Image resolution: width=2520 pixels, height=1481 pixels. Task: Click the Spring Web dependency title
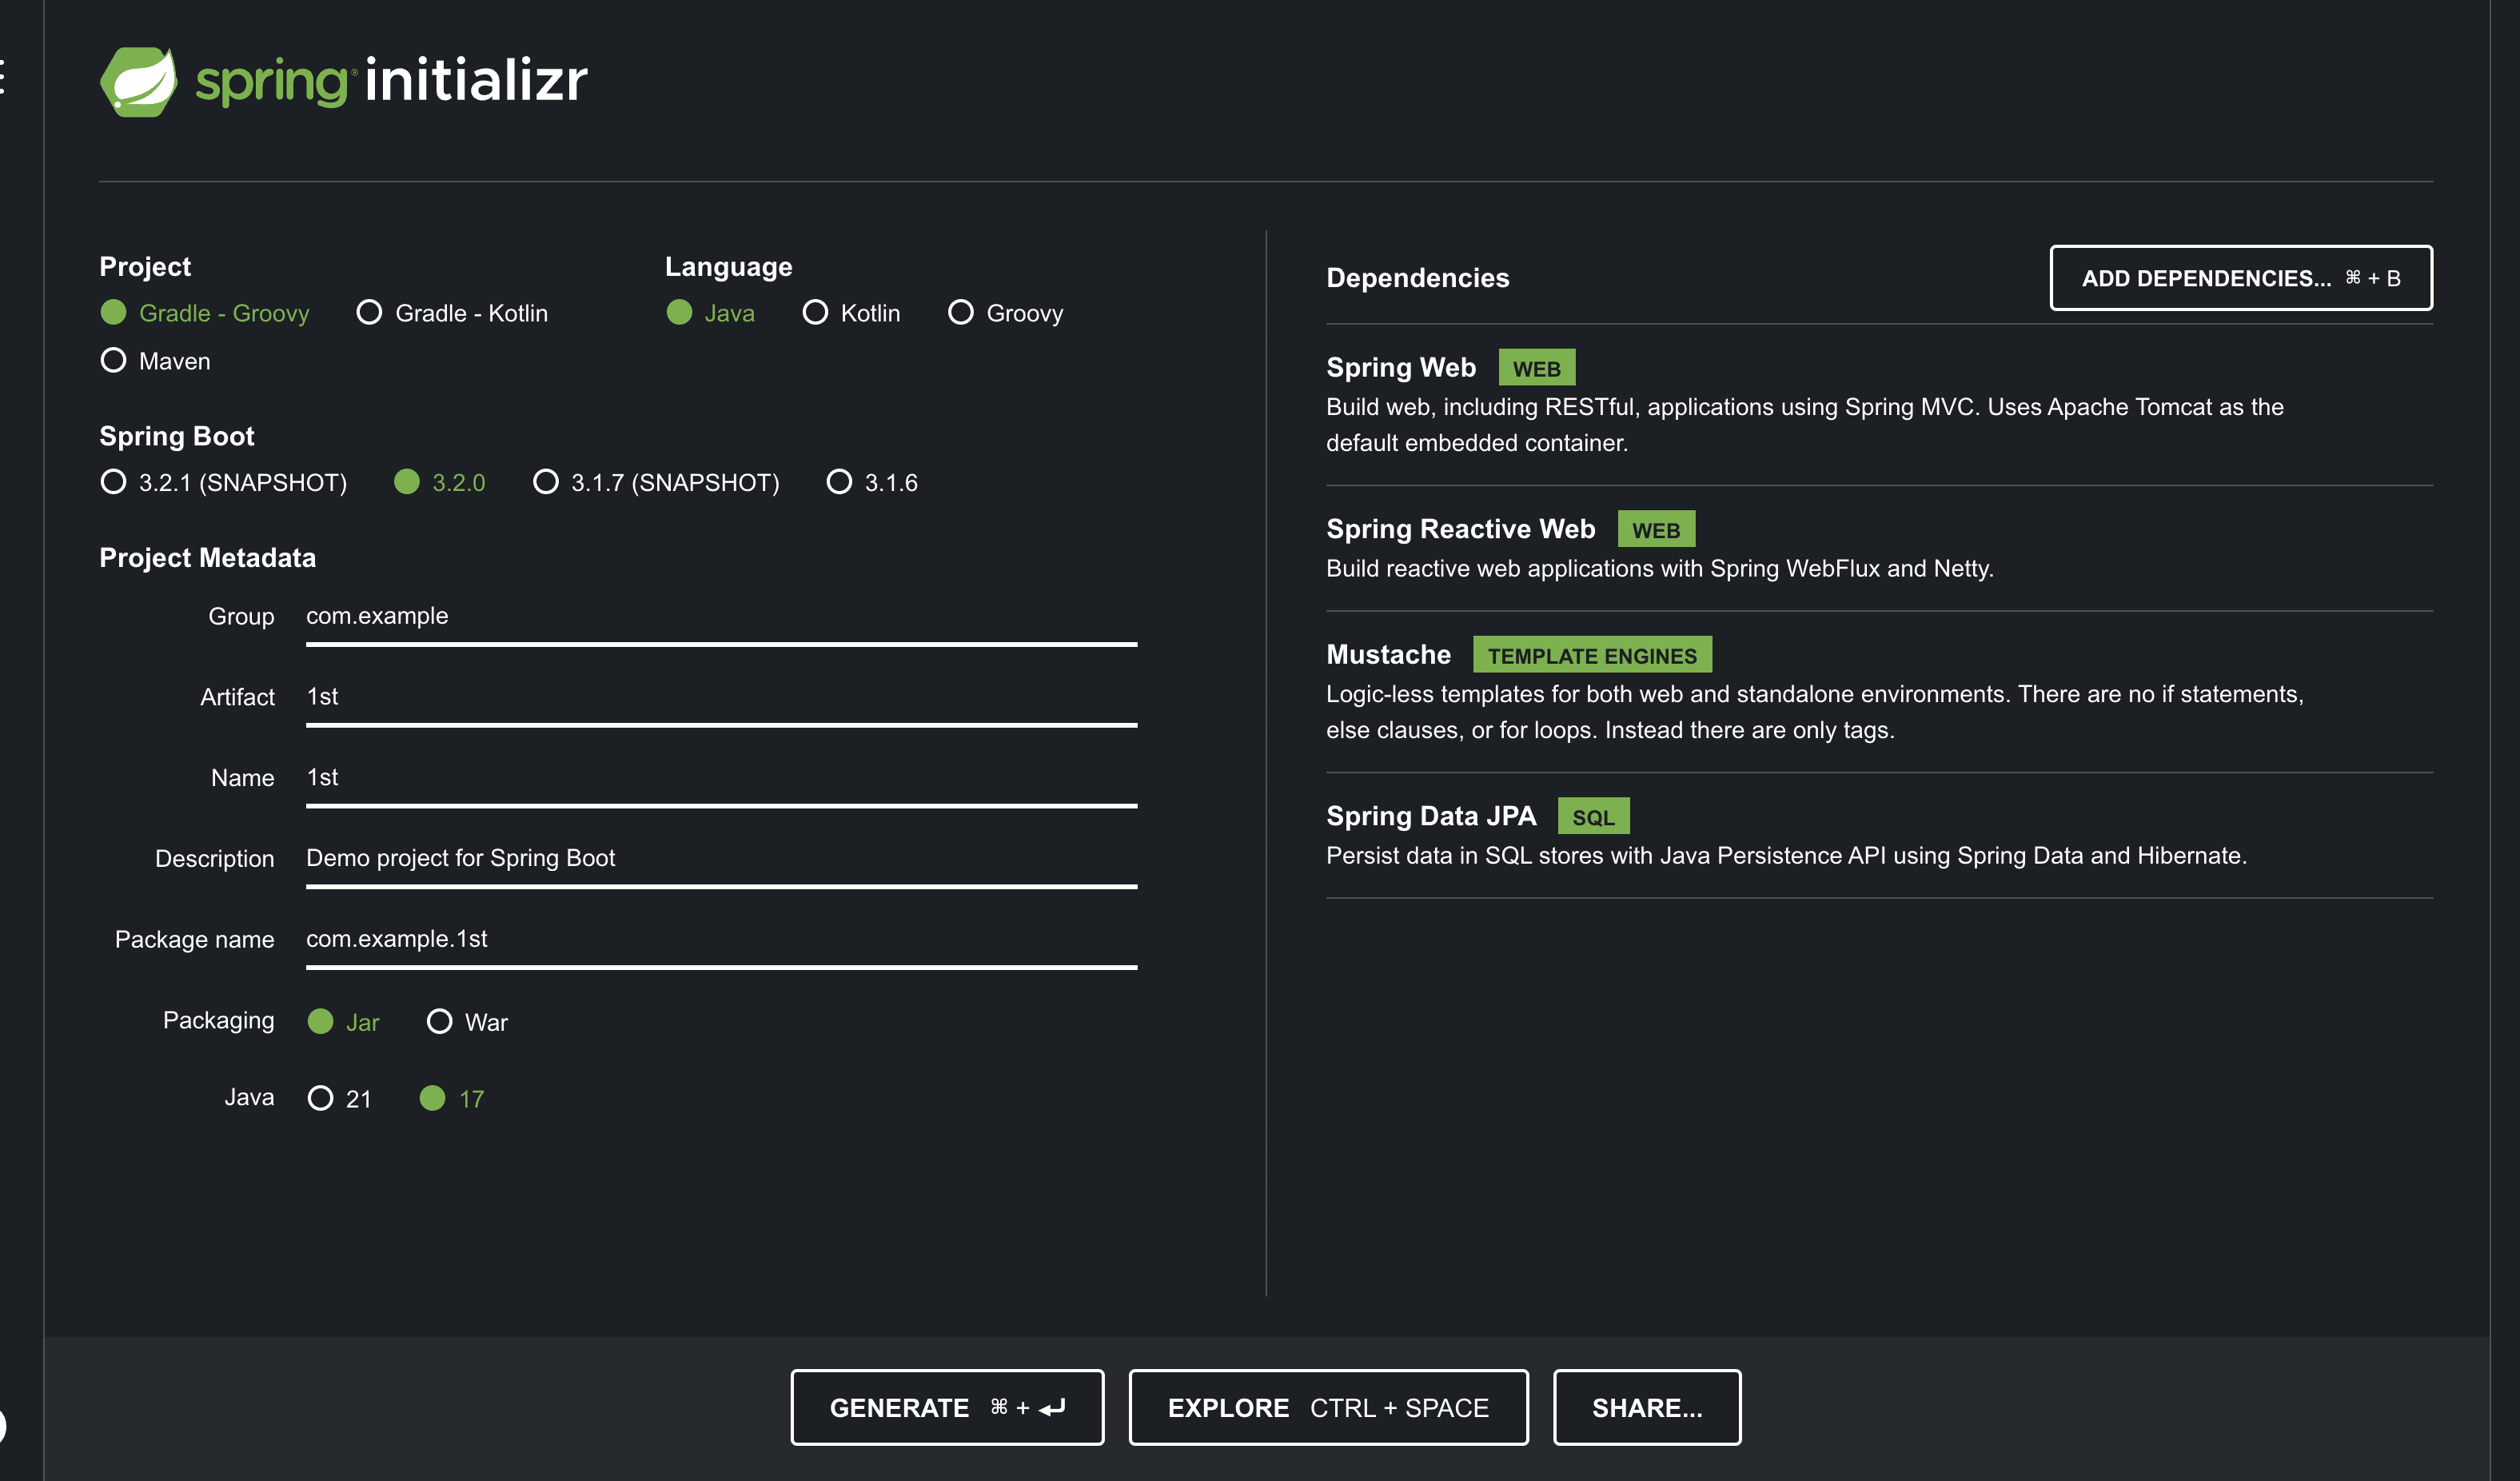[x=1400, y=367]
